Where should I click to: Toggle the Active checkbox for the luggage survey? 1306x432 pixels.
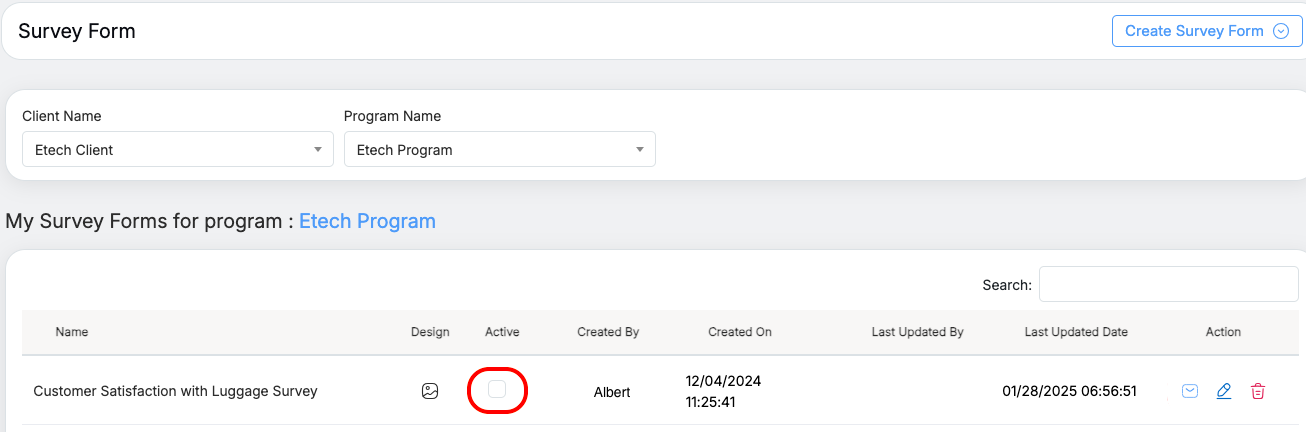click(x=497, y=390)
